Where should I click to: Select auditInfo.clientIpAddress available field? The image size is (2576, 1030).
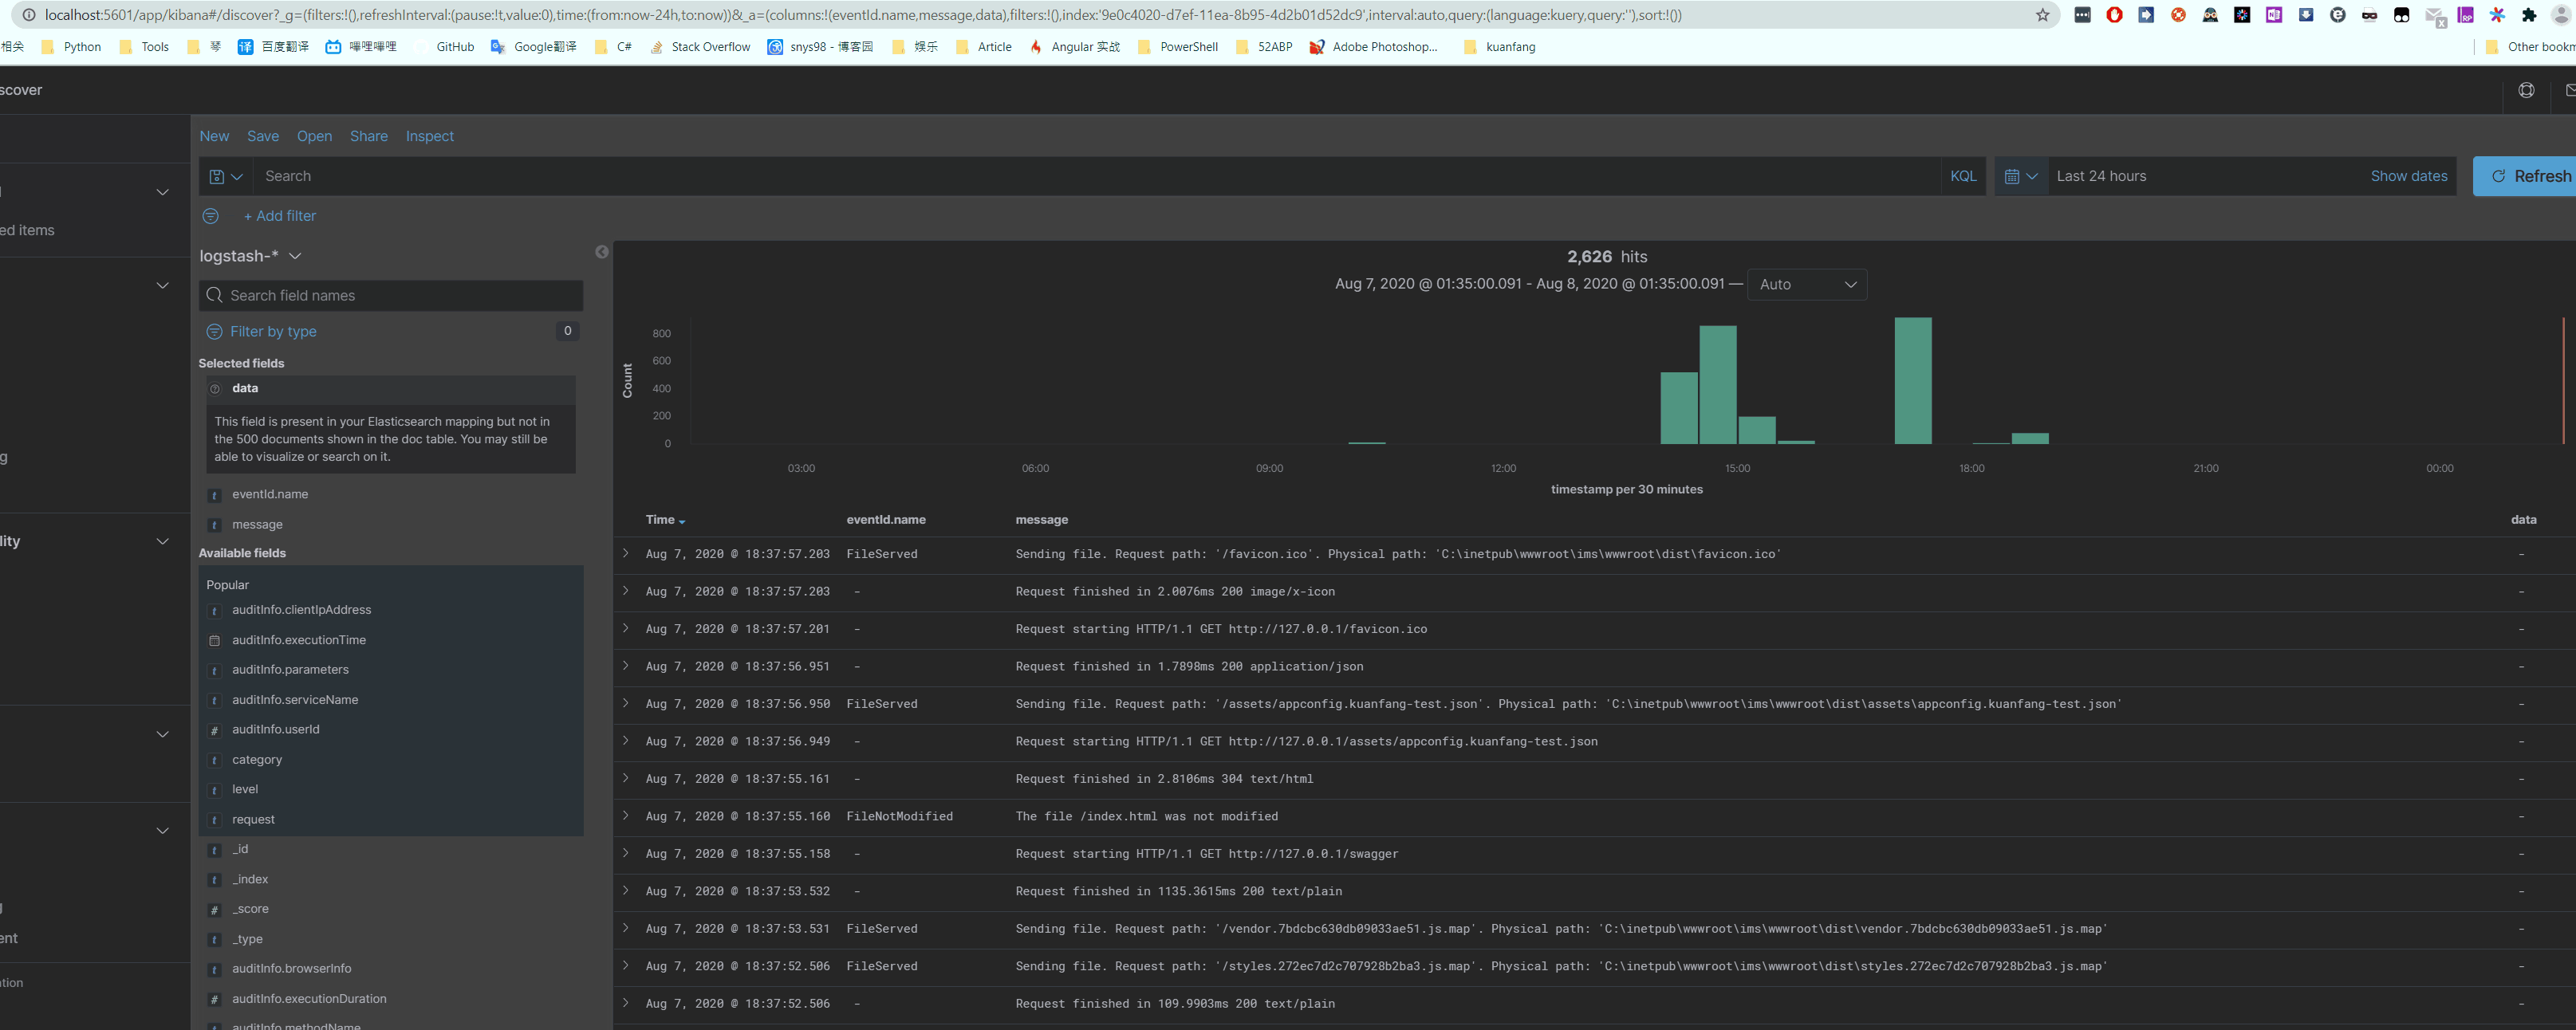click(301, 610)
